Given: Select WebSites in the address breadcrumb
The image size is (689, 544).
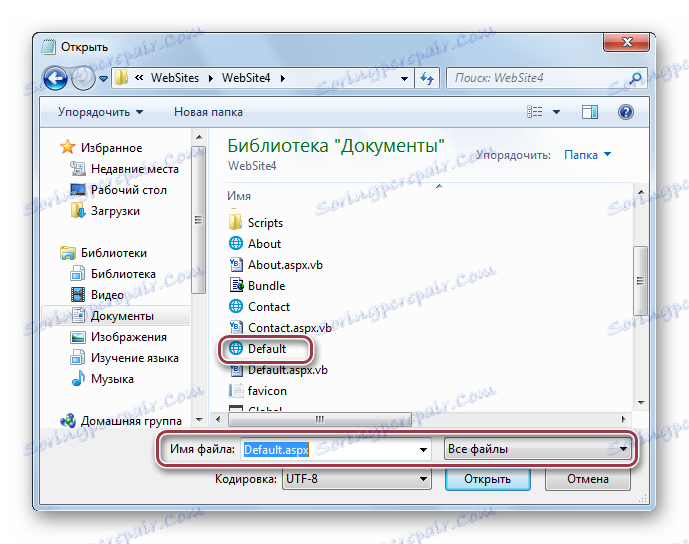Looking at the screenshot, I should coord(175,78).
